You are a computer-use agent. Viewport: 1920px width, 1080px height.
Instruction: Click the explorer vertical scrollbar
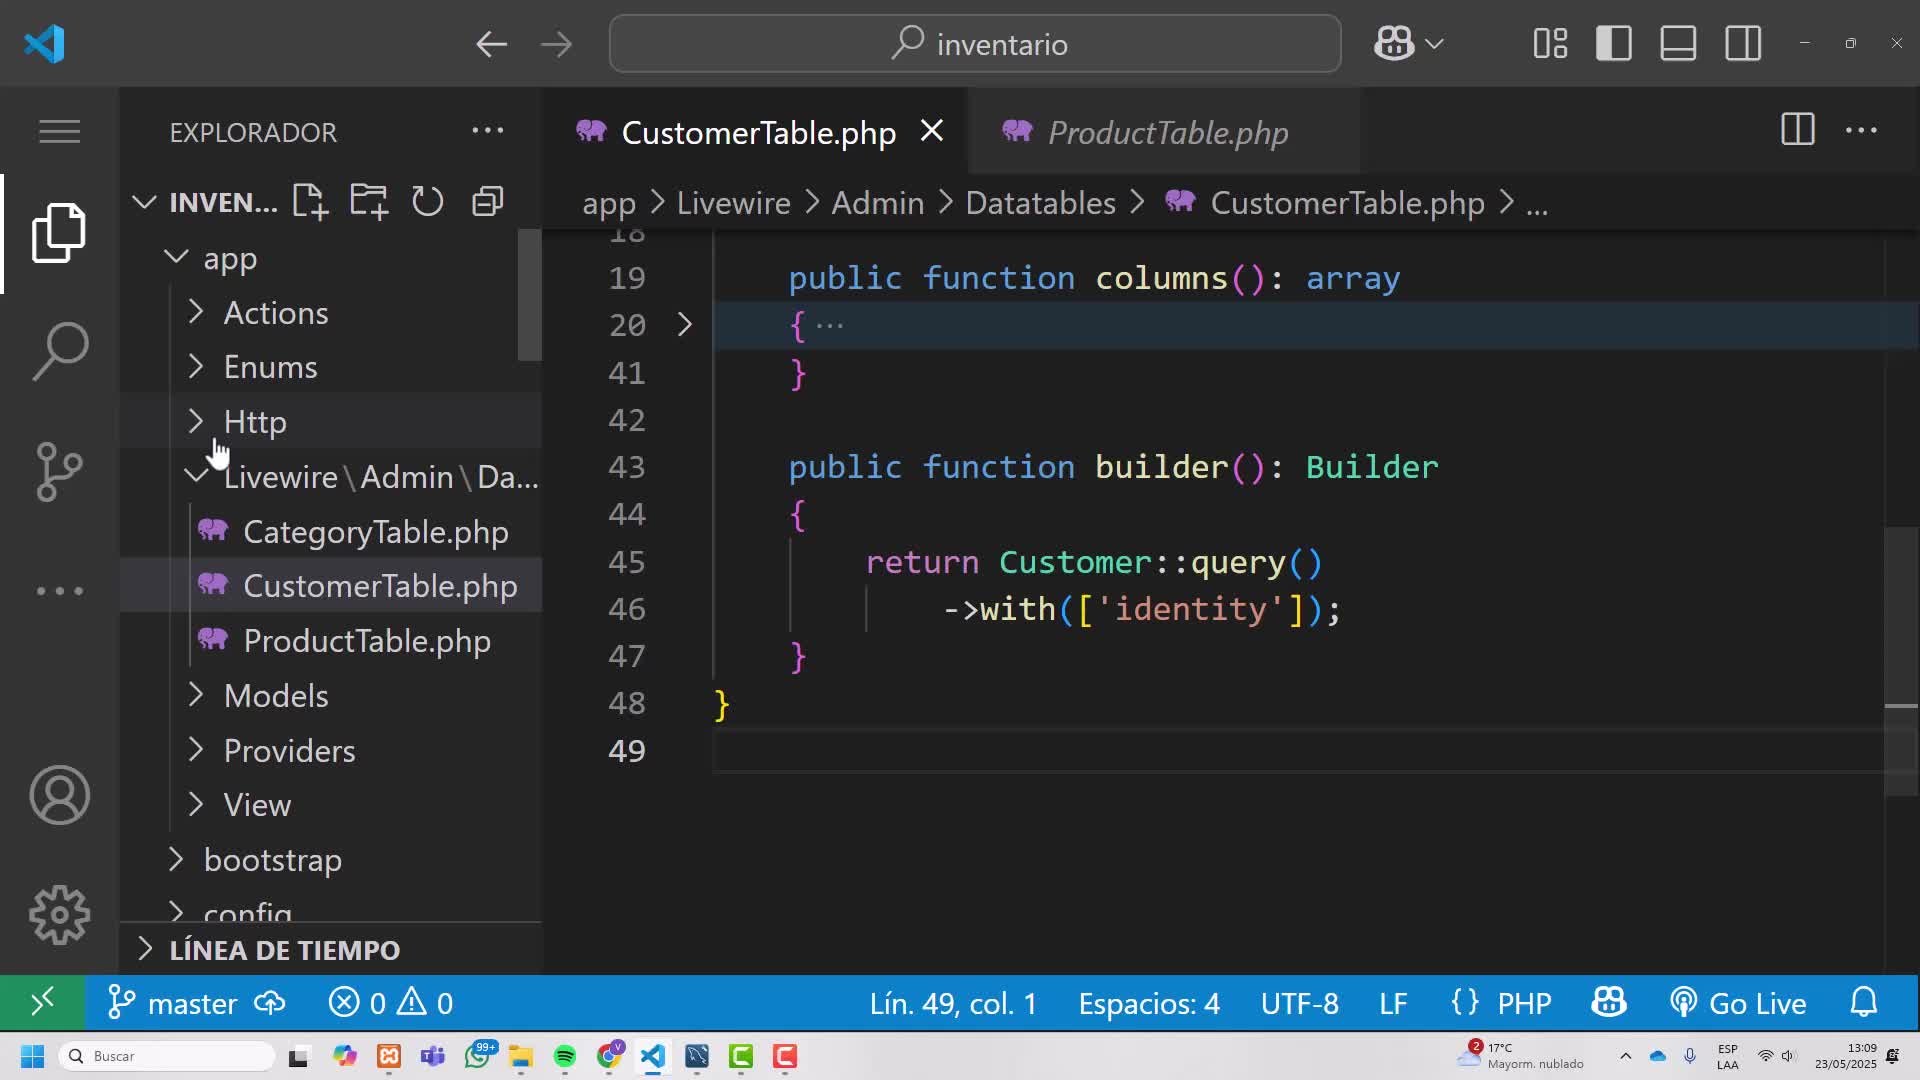(529, 295)
